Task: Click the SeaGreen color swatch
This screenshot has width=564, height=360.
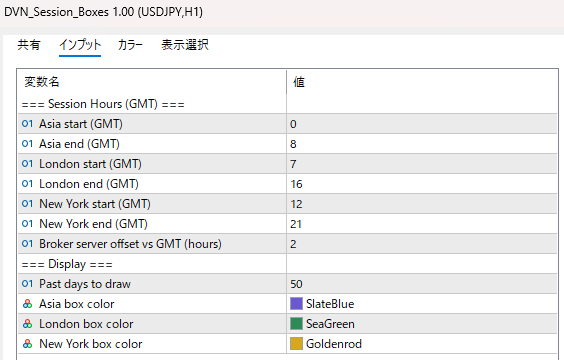Action: 296,324
